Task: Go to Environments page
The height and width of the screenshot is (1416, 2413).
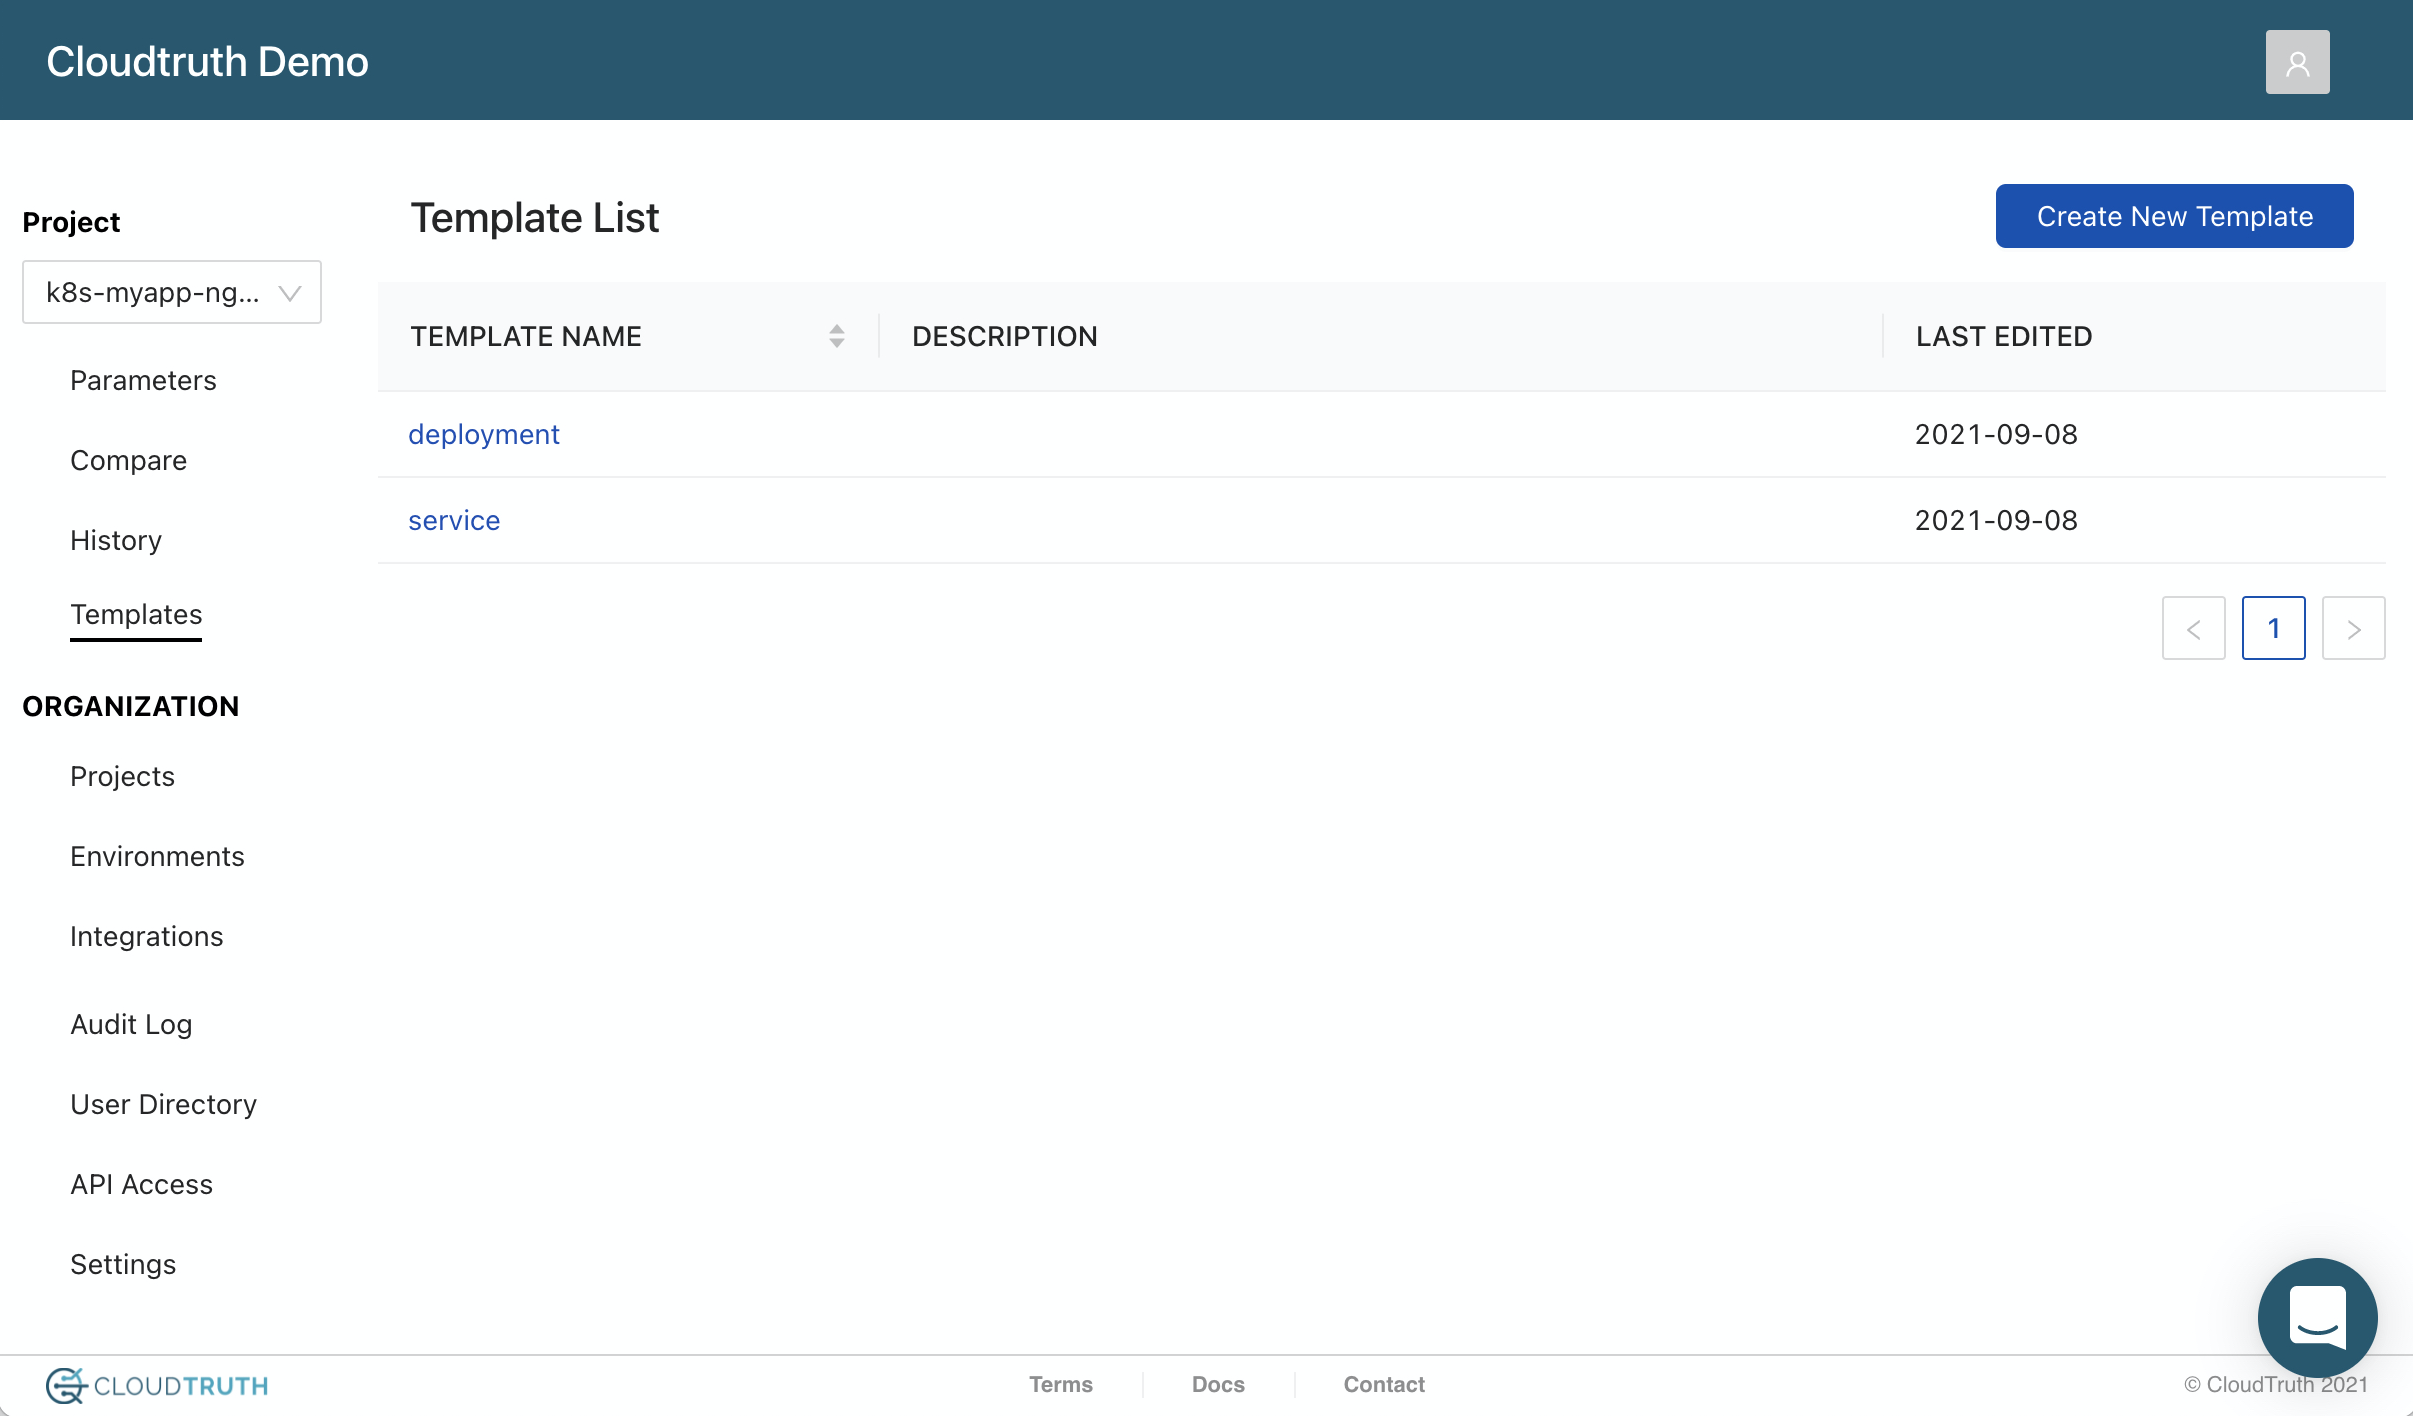Action: coord(157,856)
